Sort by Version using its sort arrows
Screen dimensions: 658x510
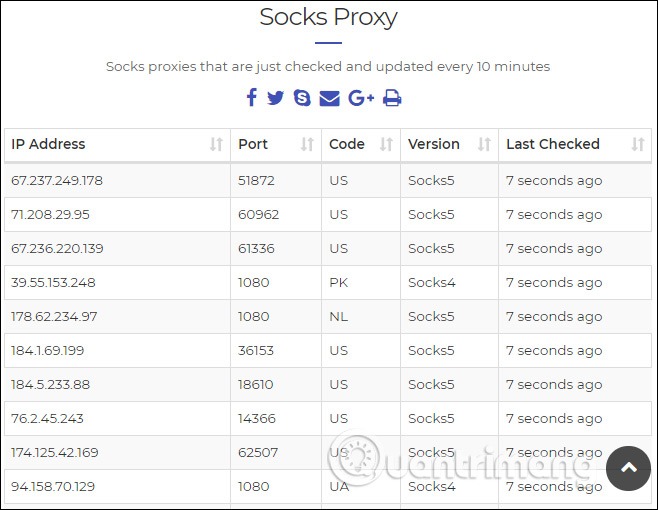point(484,144)
